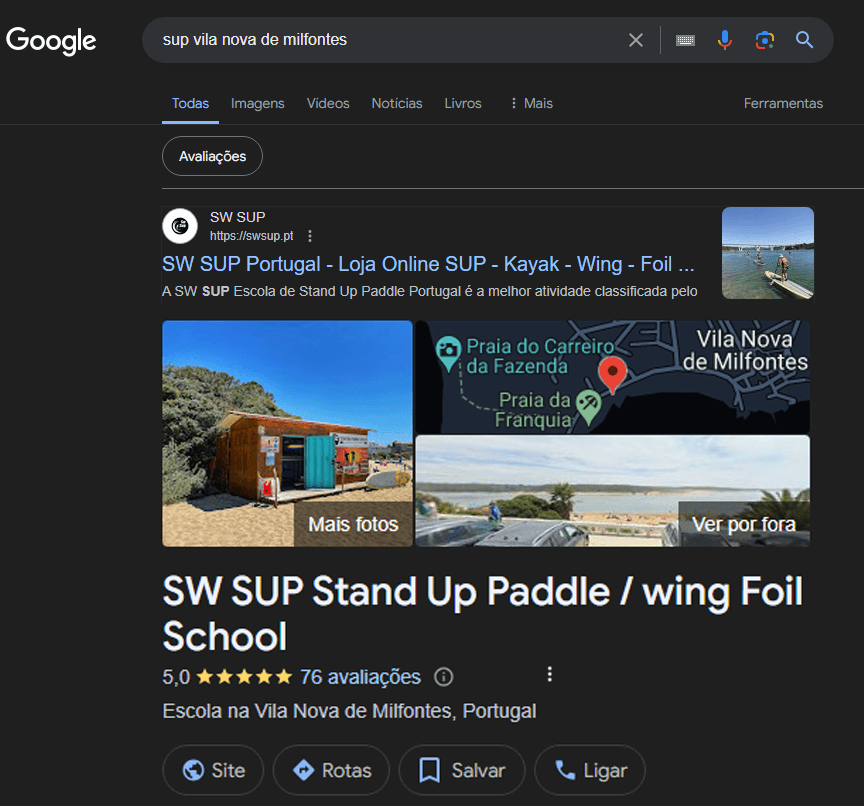Click inside the search query field
864x806 pixels.
click(x=380, y=40)
